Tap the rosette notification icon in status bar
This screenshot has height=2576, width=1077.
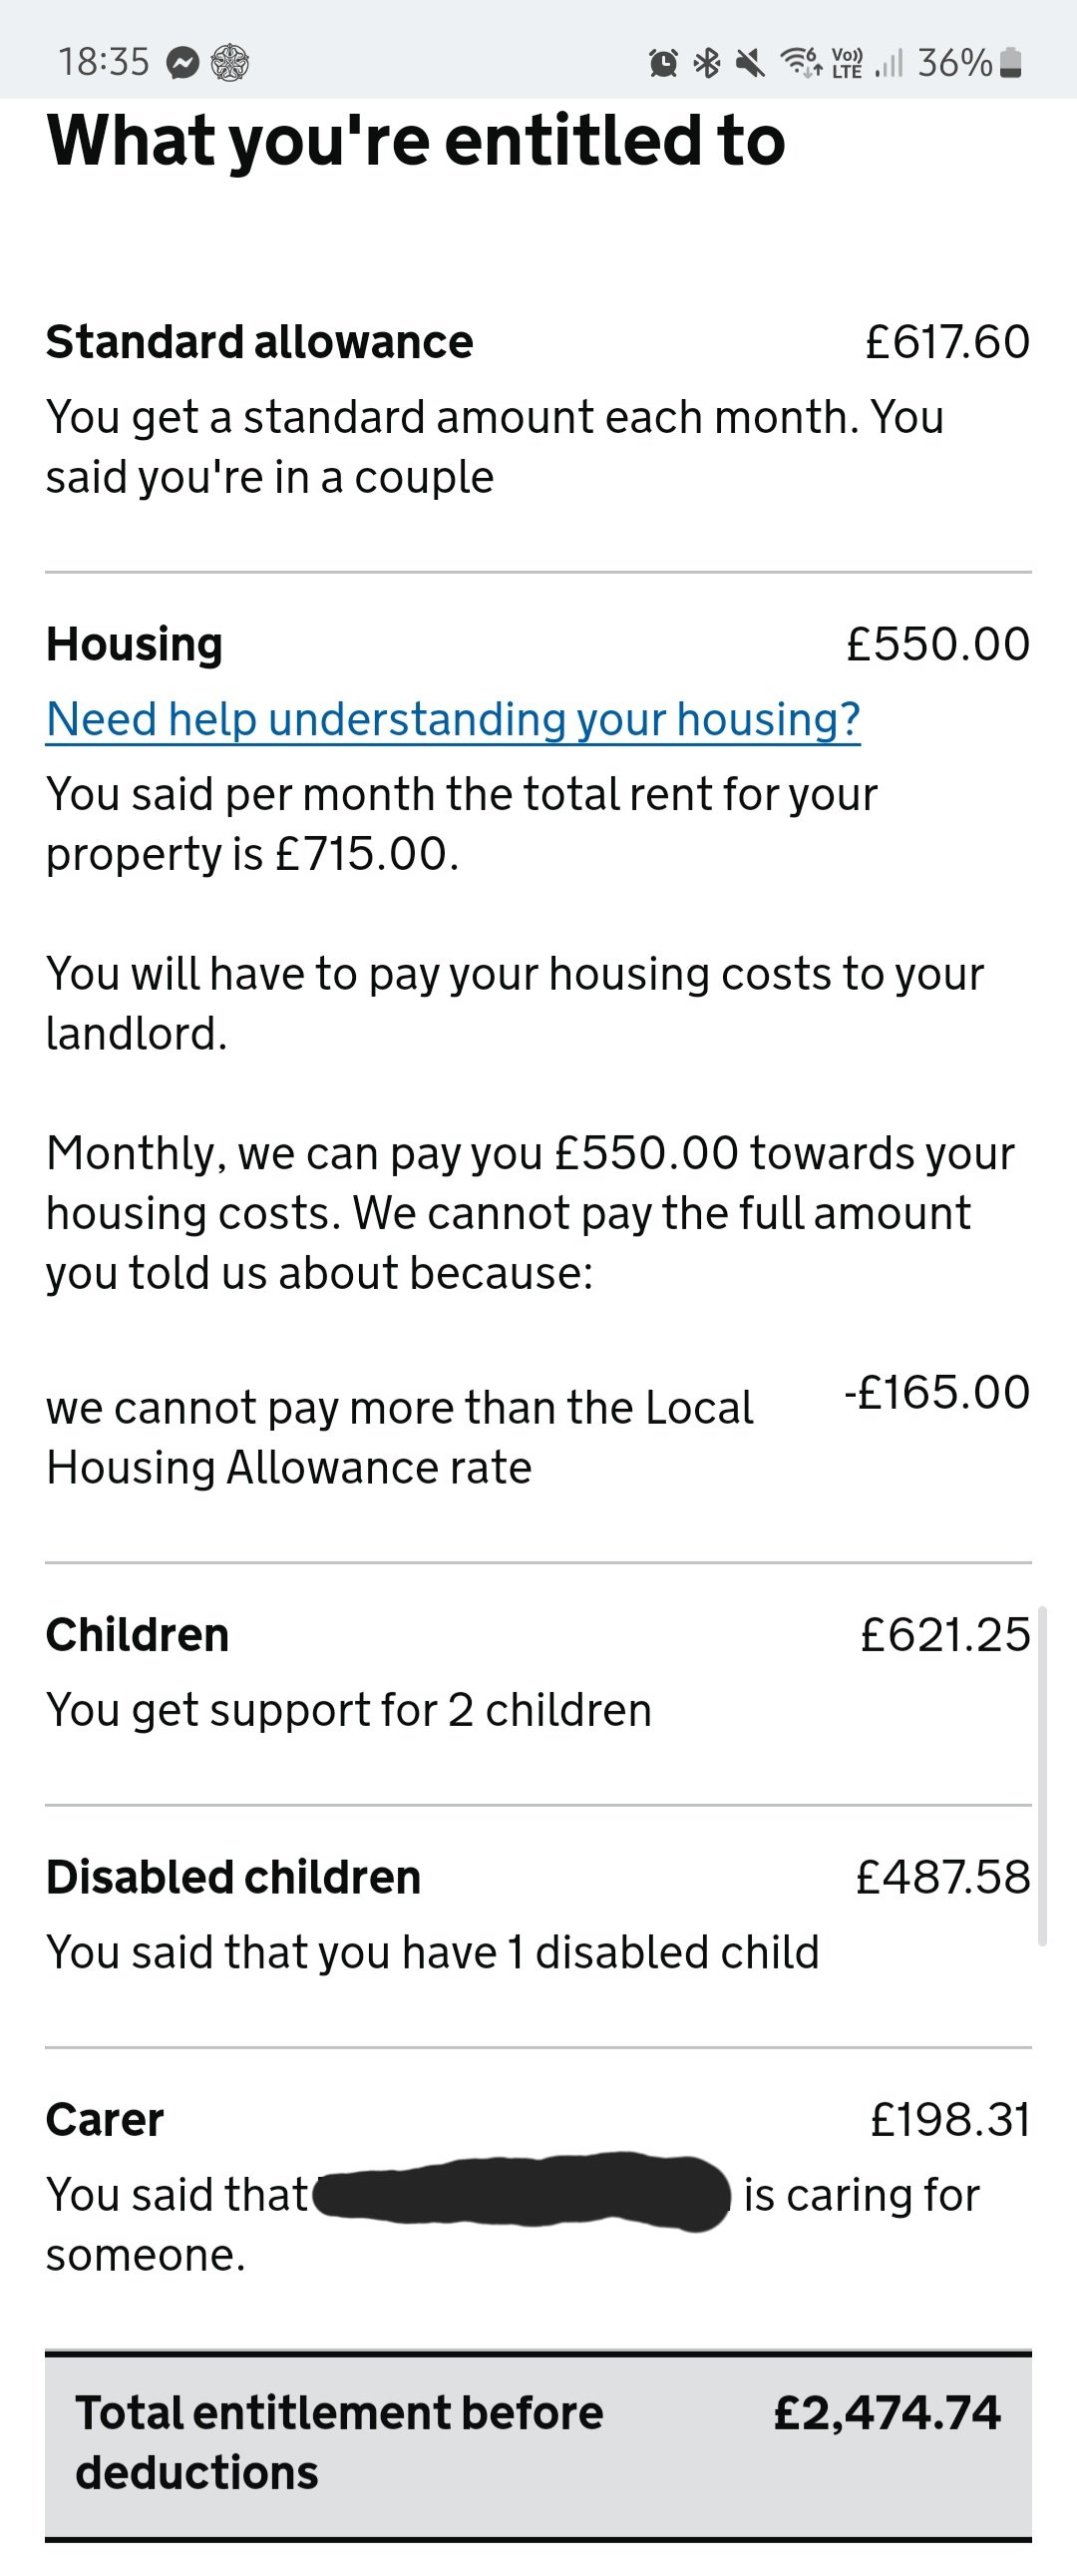[230, 63]
